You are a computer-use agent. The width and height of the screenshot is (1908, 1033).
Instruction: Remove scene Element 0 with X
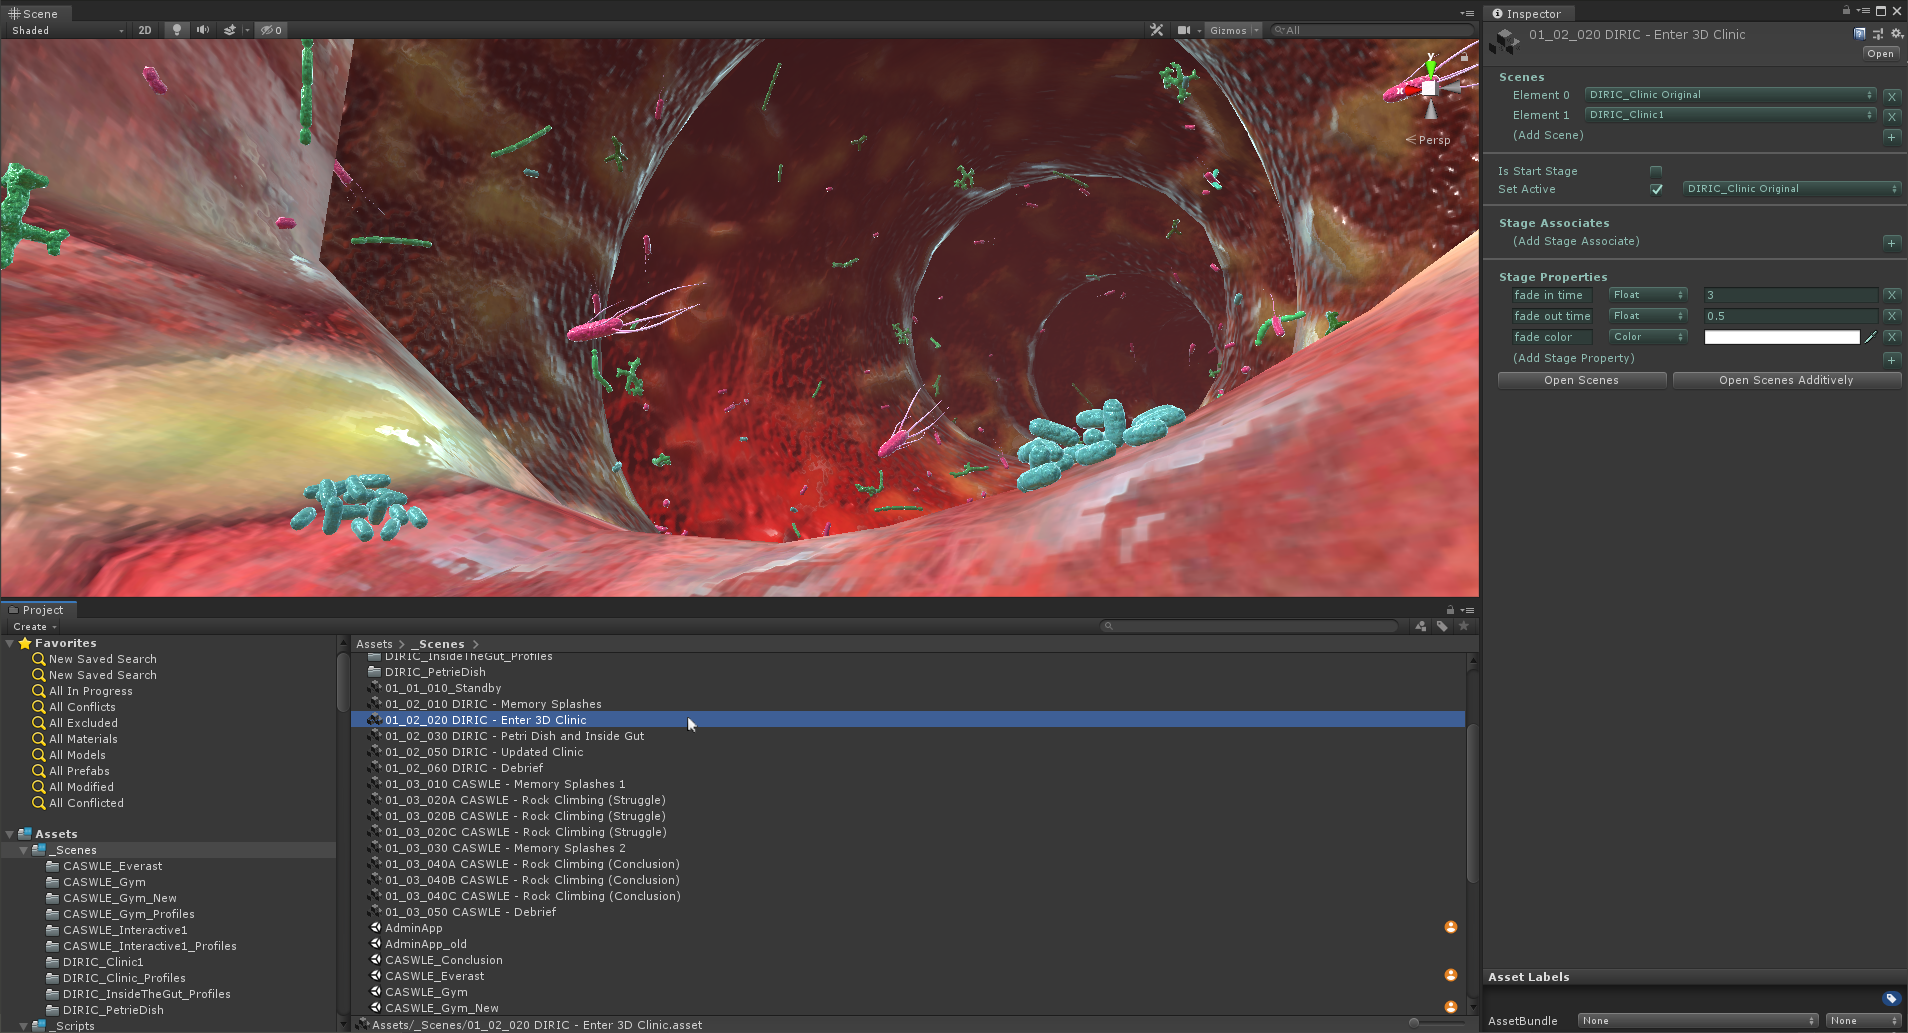[1892, 96]
